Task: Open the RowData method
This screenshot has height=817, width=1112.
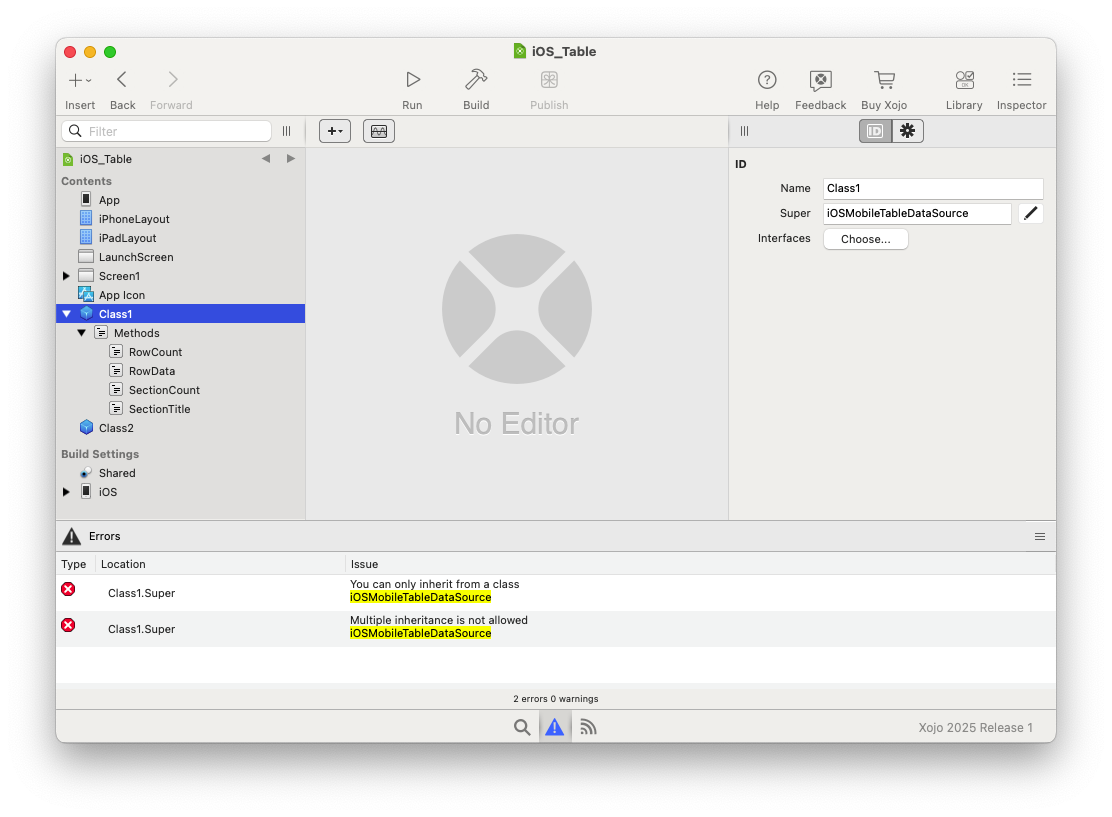Action: click(152, 371)
